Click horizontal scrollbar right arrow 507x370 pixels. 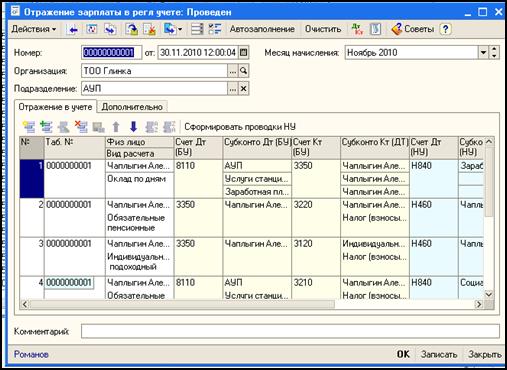click(x=479, y=304)
